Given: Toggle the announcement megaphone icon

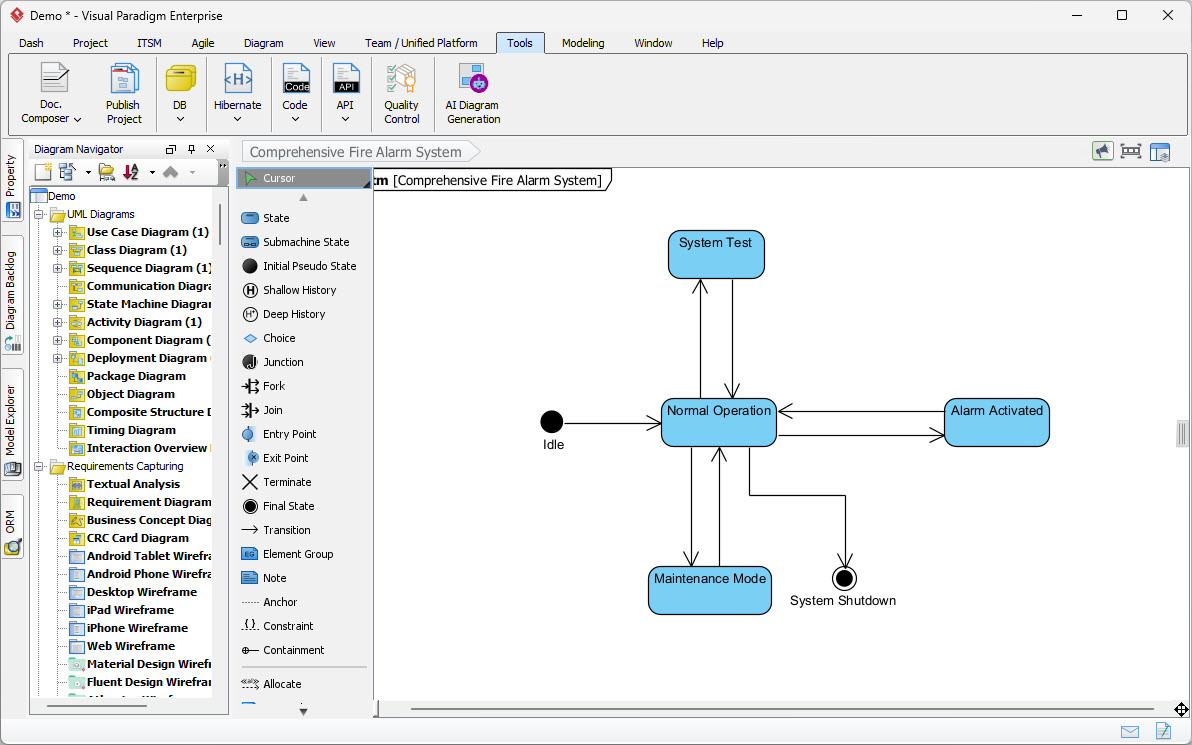Looking at the screenshot, I should [x=1102, y=151].
